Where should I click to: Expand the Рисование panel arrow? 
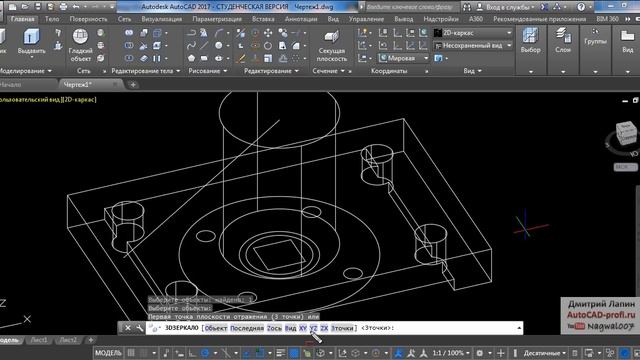coord(225,71)
